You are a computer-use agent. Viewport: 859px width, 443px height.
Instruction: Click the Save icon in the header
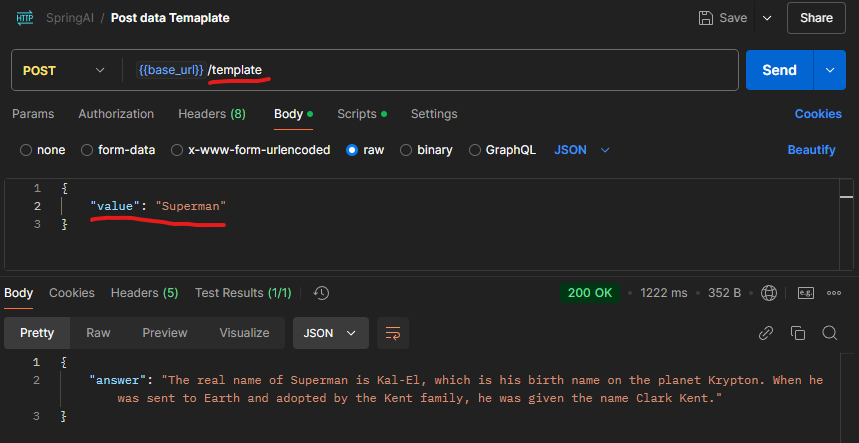[705, 18]
